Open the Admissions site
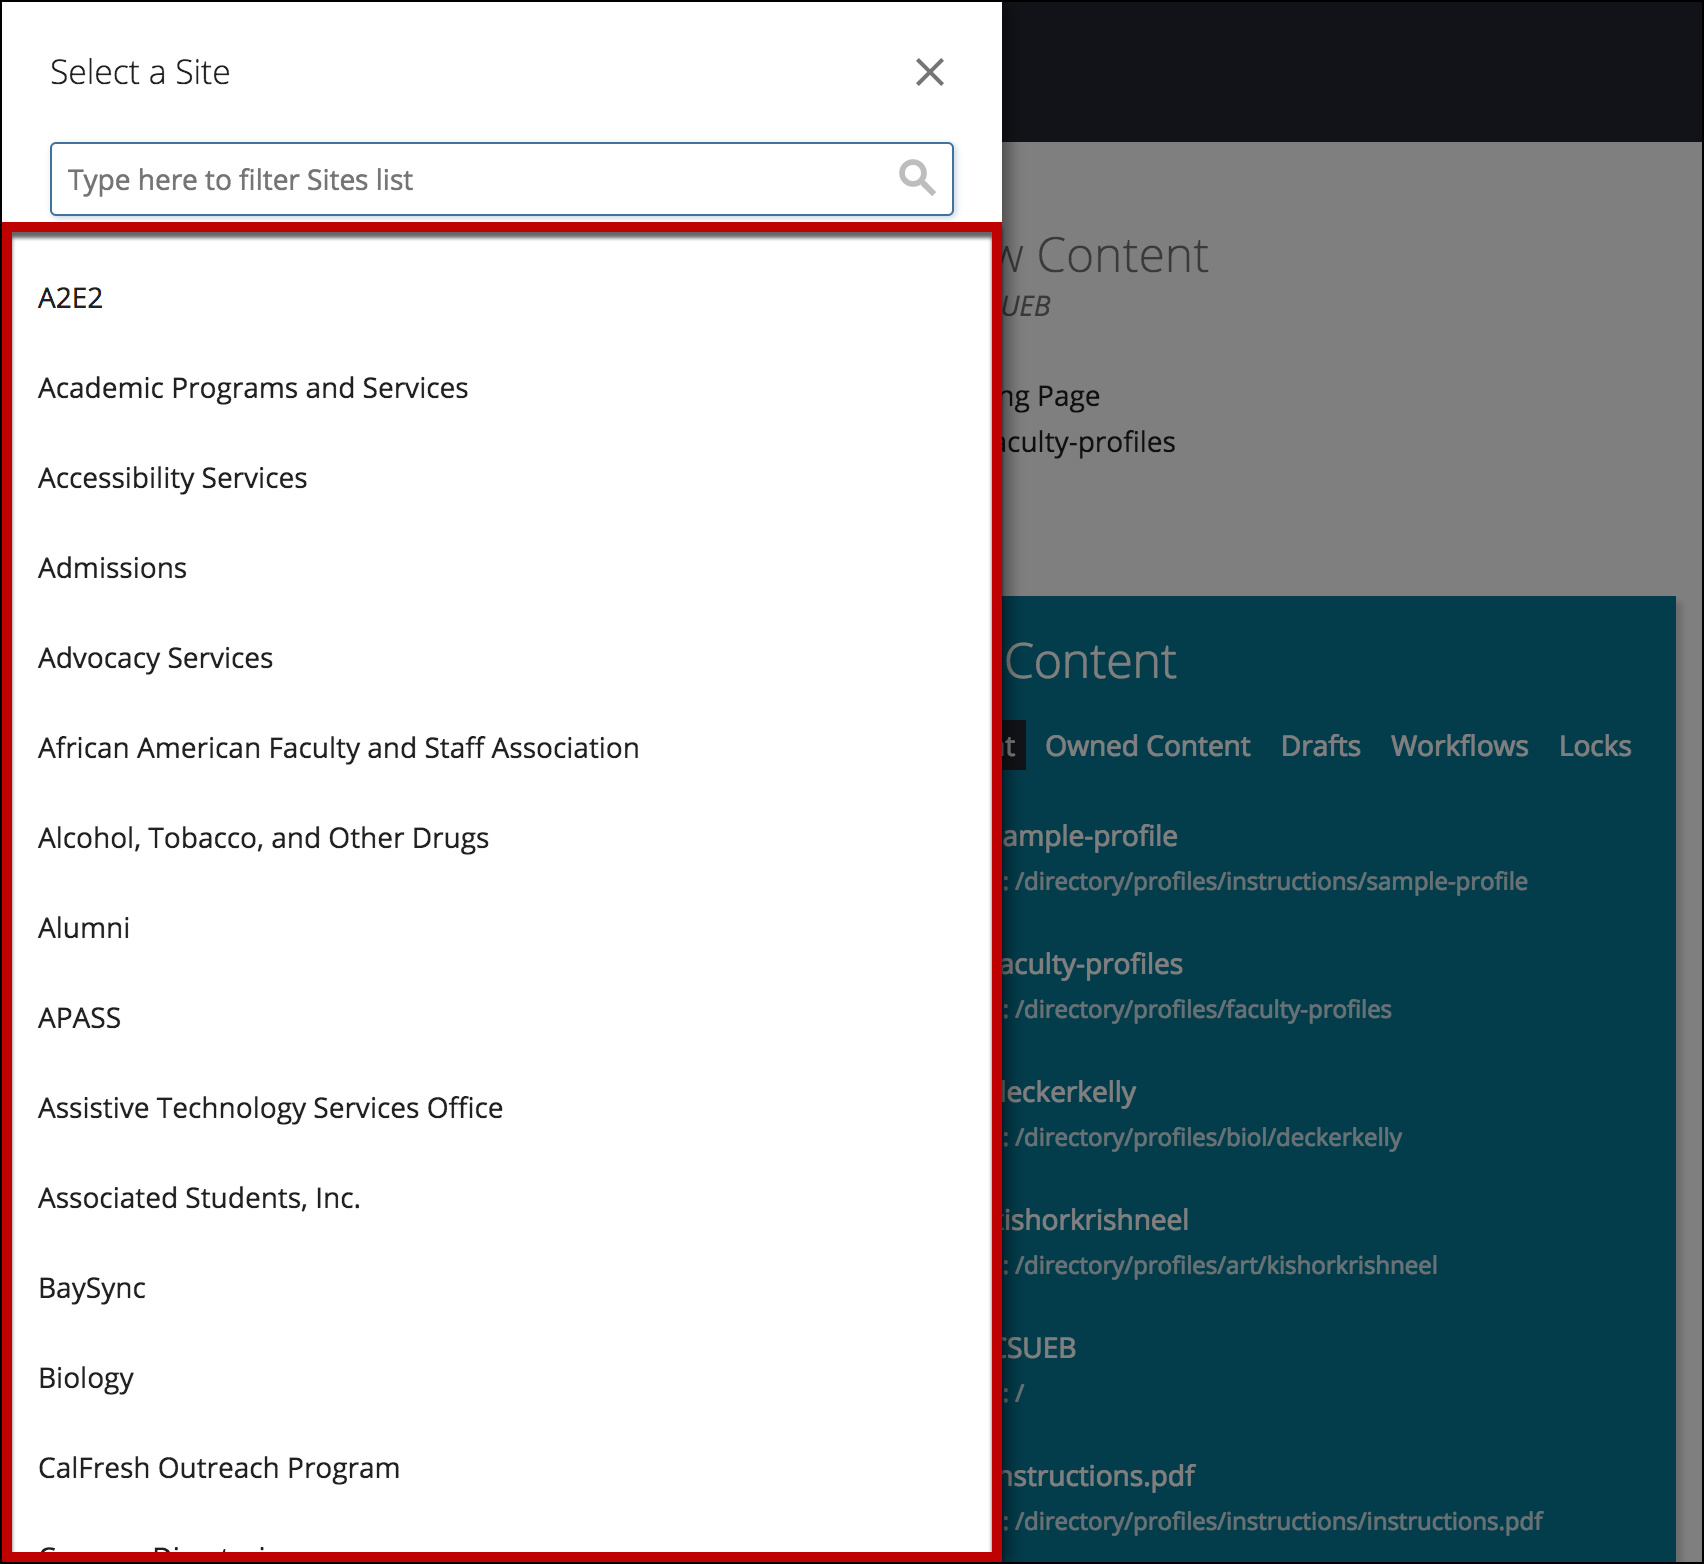 (112, 568)
